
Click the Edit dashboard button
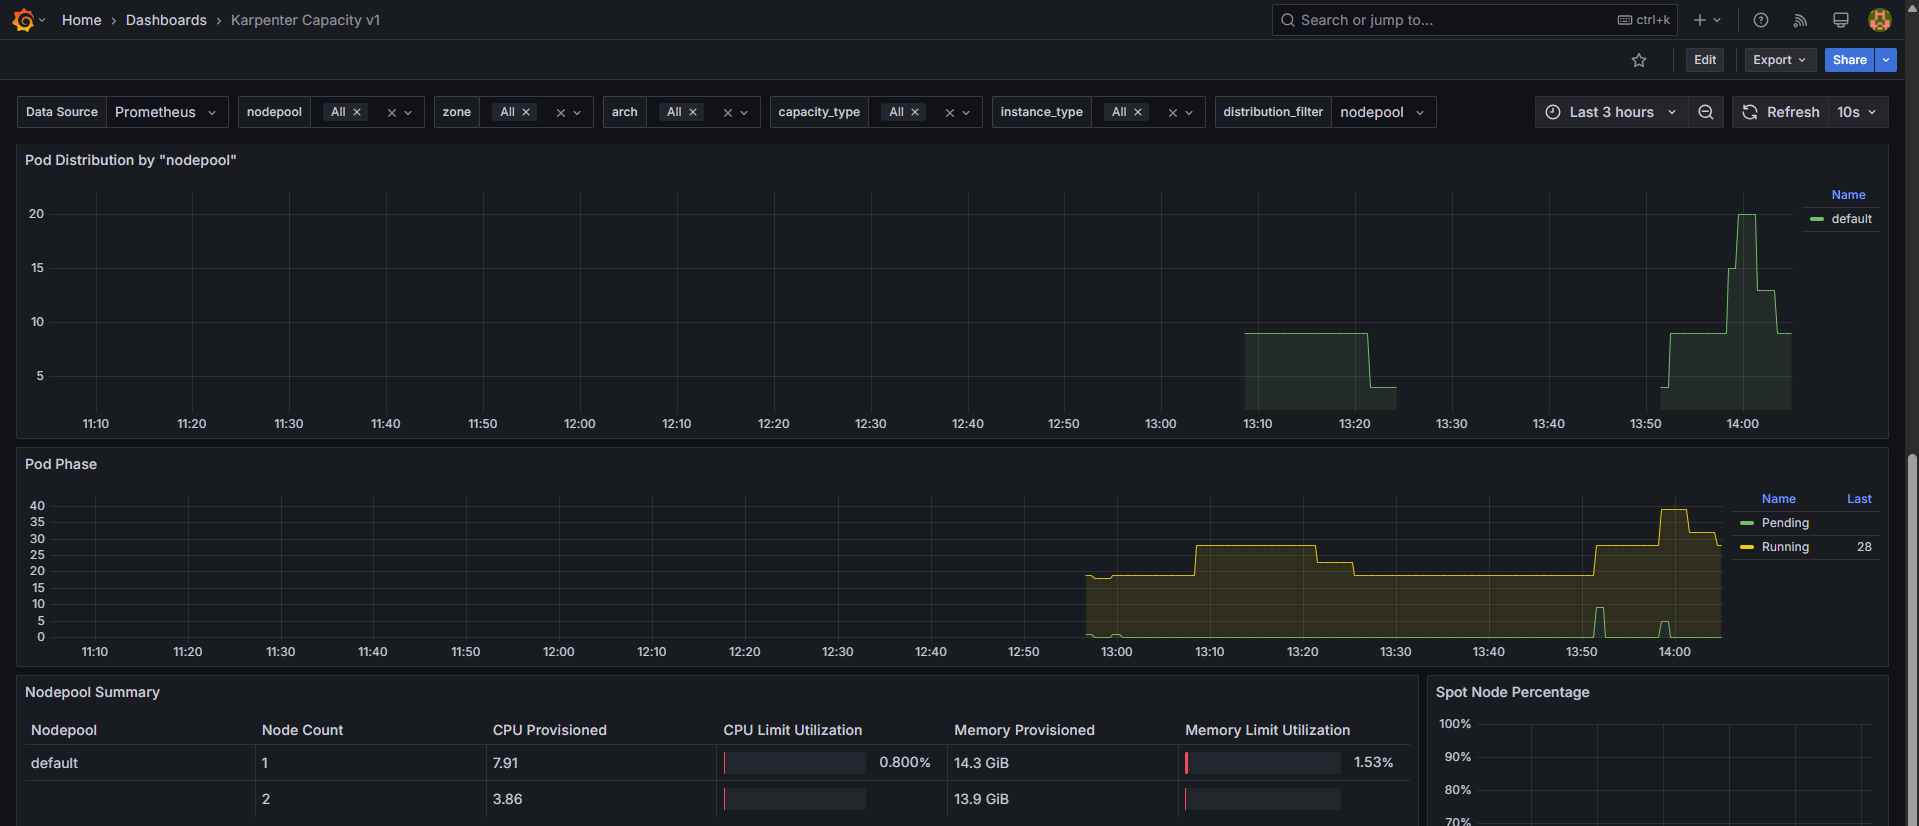[1705, 60]
